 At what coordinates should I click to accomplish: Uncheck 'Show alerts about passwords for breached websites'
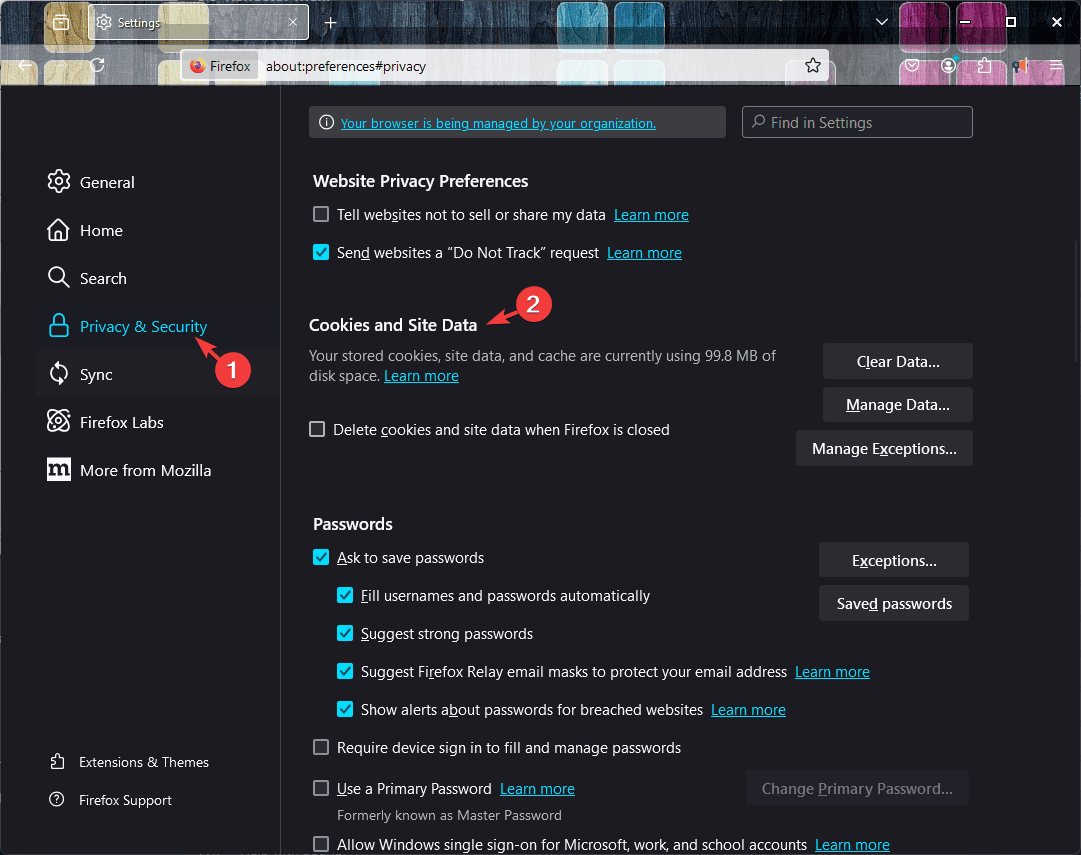(x=345, y=709)
